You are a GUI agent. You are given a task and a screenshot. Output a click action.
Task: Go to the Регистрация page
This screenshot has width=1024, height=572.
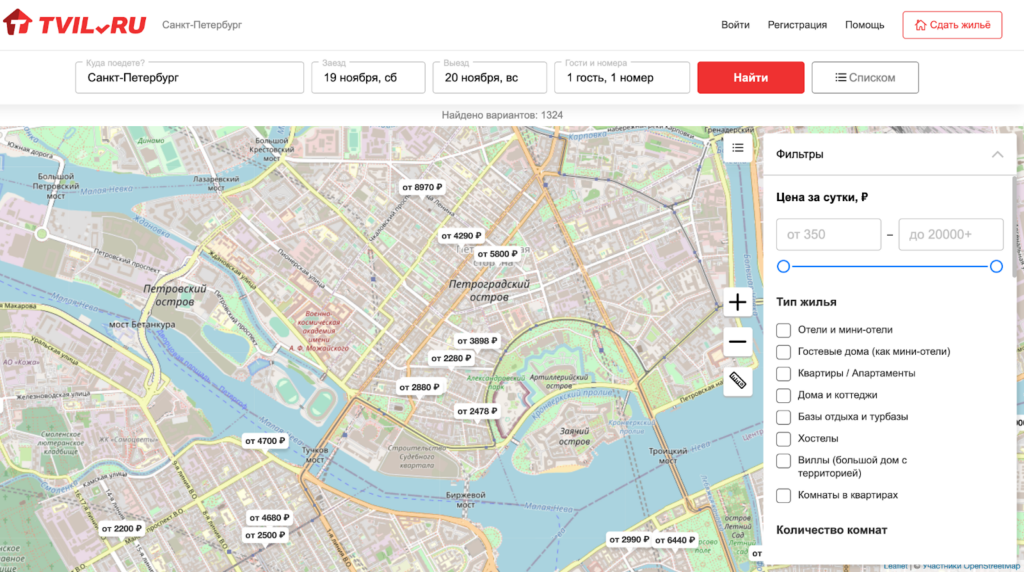pos(797,25)
